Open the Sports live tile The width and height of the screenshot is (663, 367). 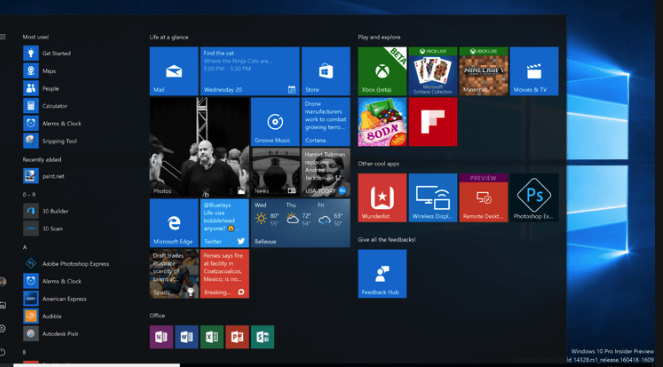(x=174, y=274)
